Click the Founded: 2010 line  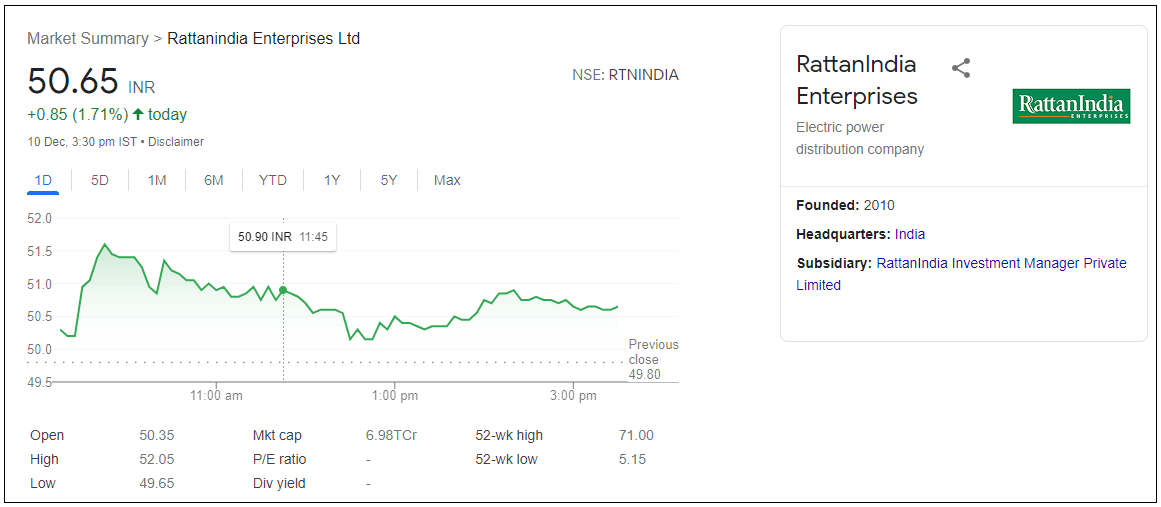coord(845,205)
